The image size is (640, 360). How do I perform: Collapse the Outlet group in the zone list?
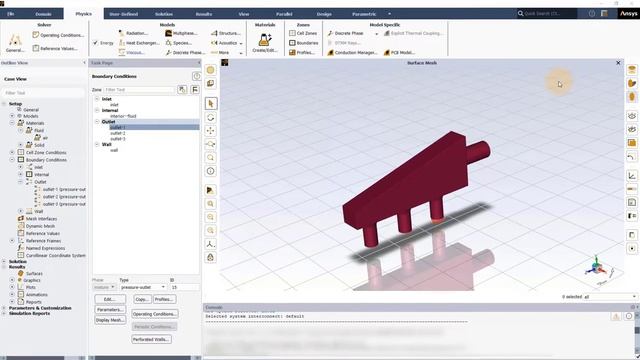[x=97, y=122]
